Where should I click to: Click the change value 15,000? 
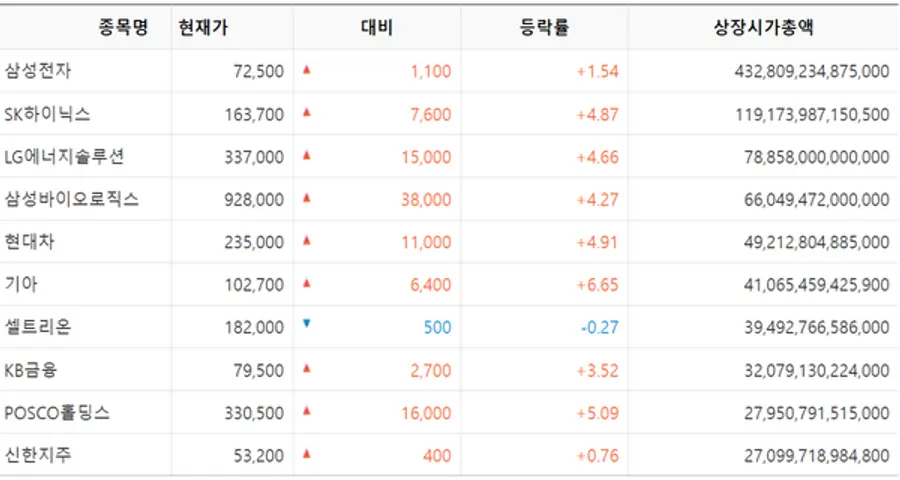point(426,157)
